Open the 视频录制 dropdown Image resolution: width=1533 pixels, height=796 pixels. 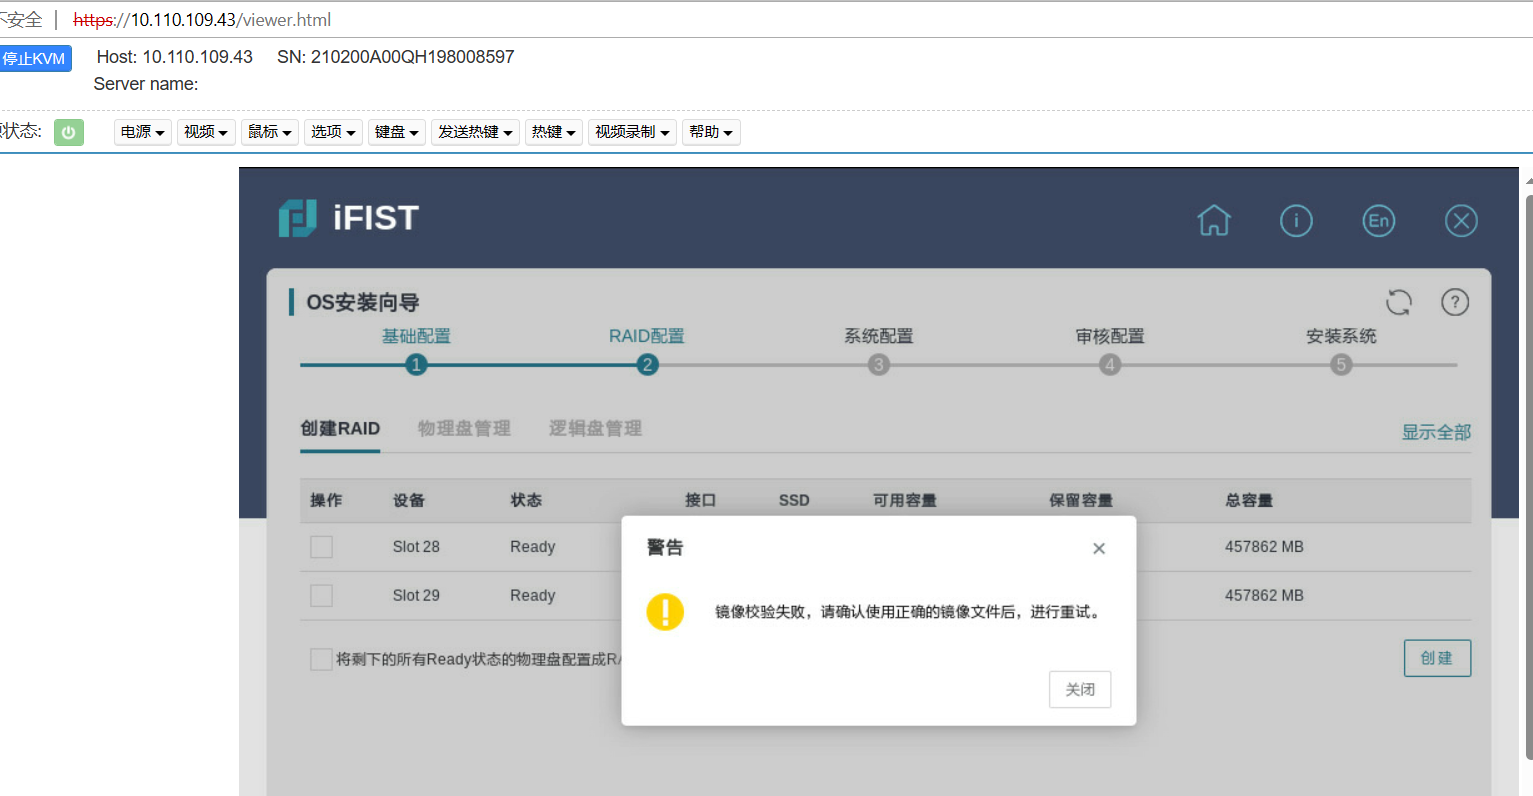click(x=632, y=132)
